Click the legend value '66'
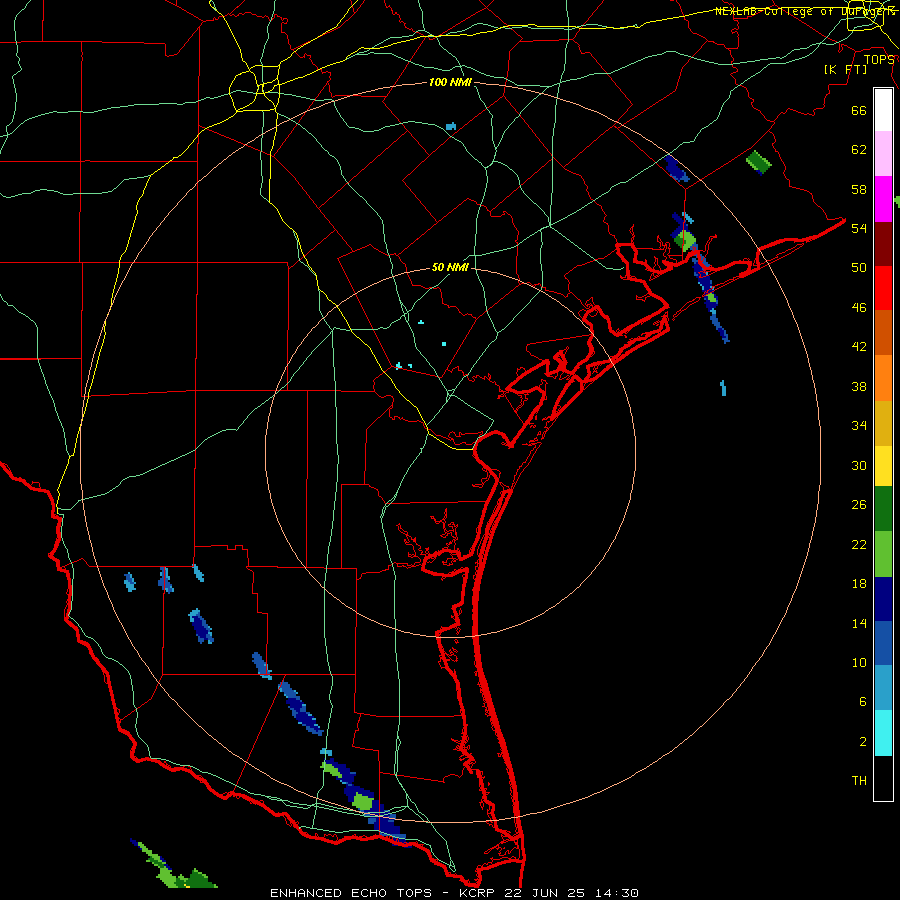This screenshot has height=900, width=900. coord(859,111)
